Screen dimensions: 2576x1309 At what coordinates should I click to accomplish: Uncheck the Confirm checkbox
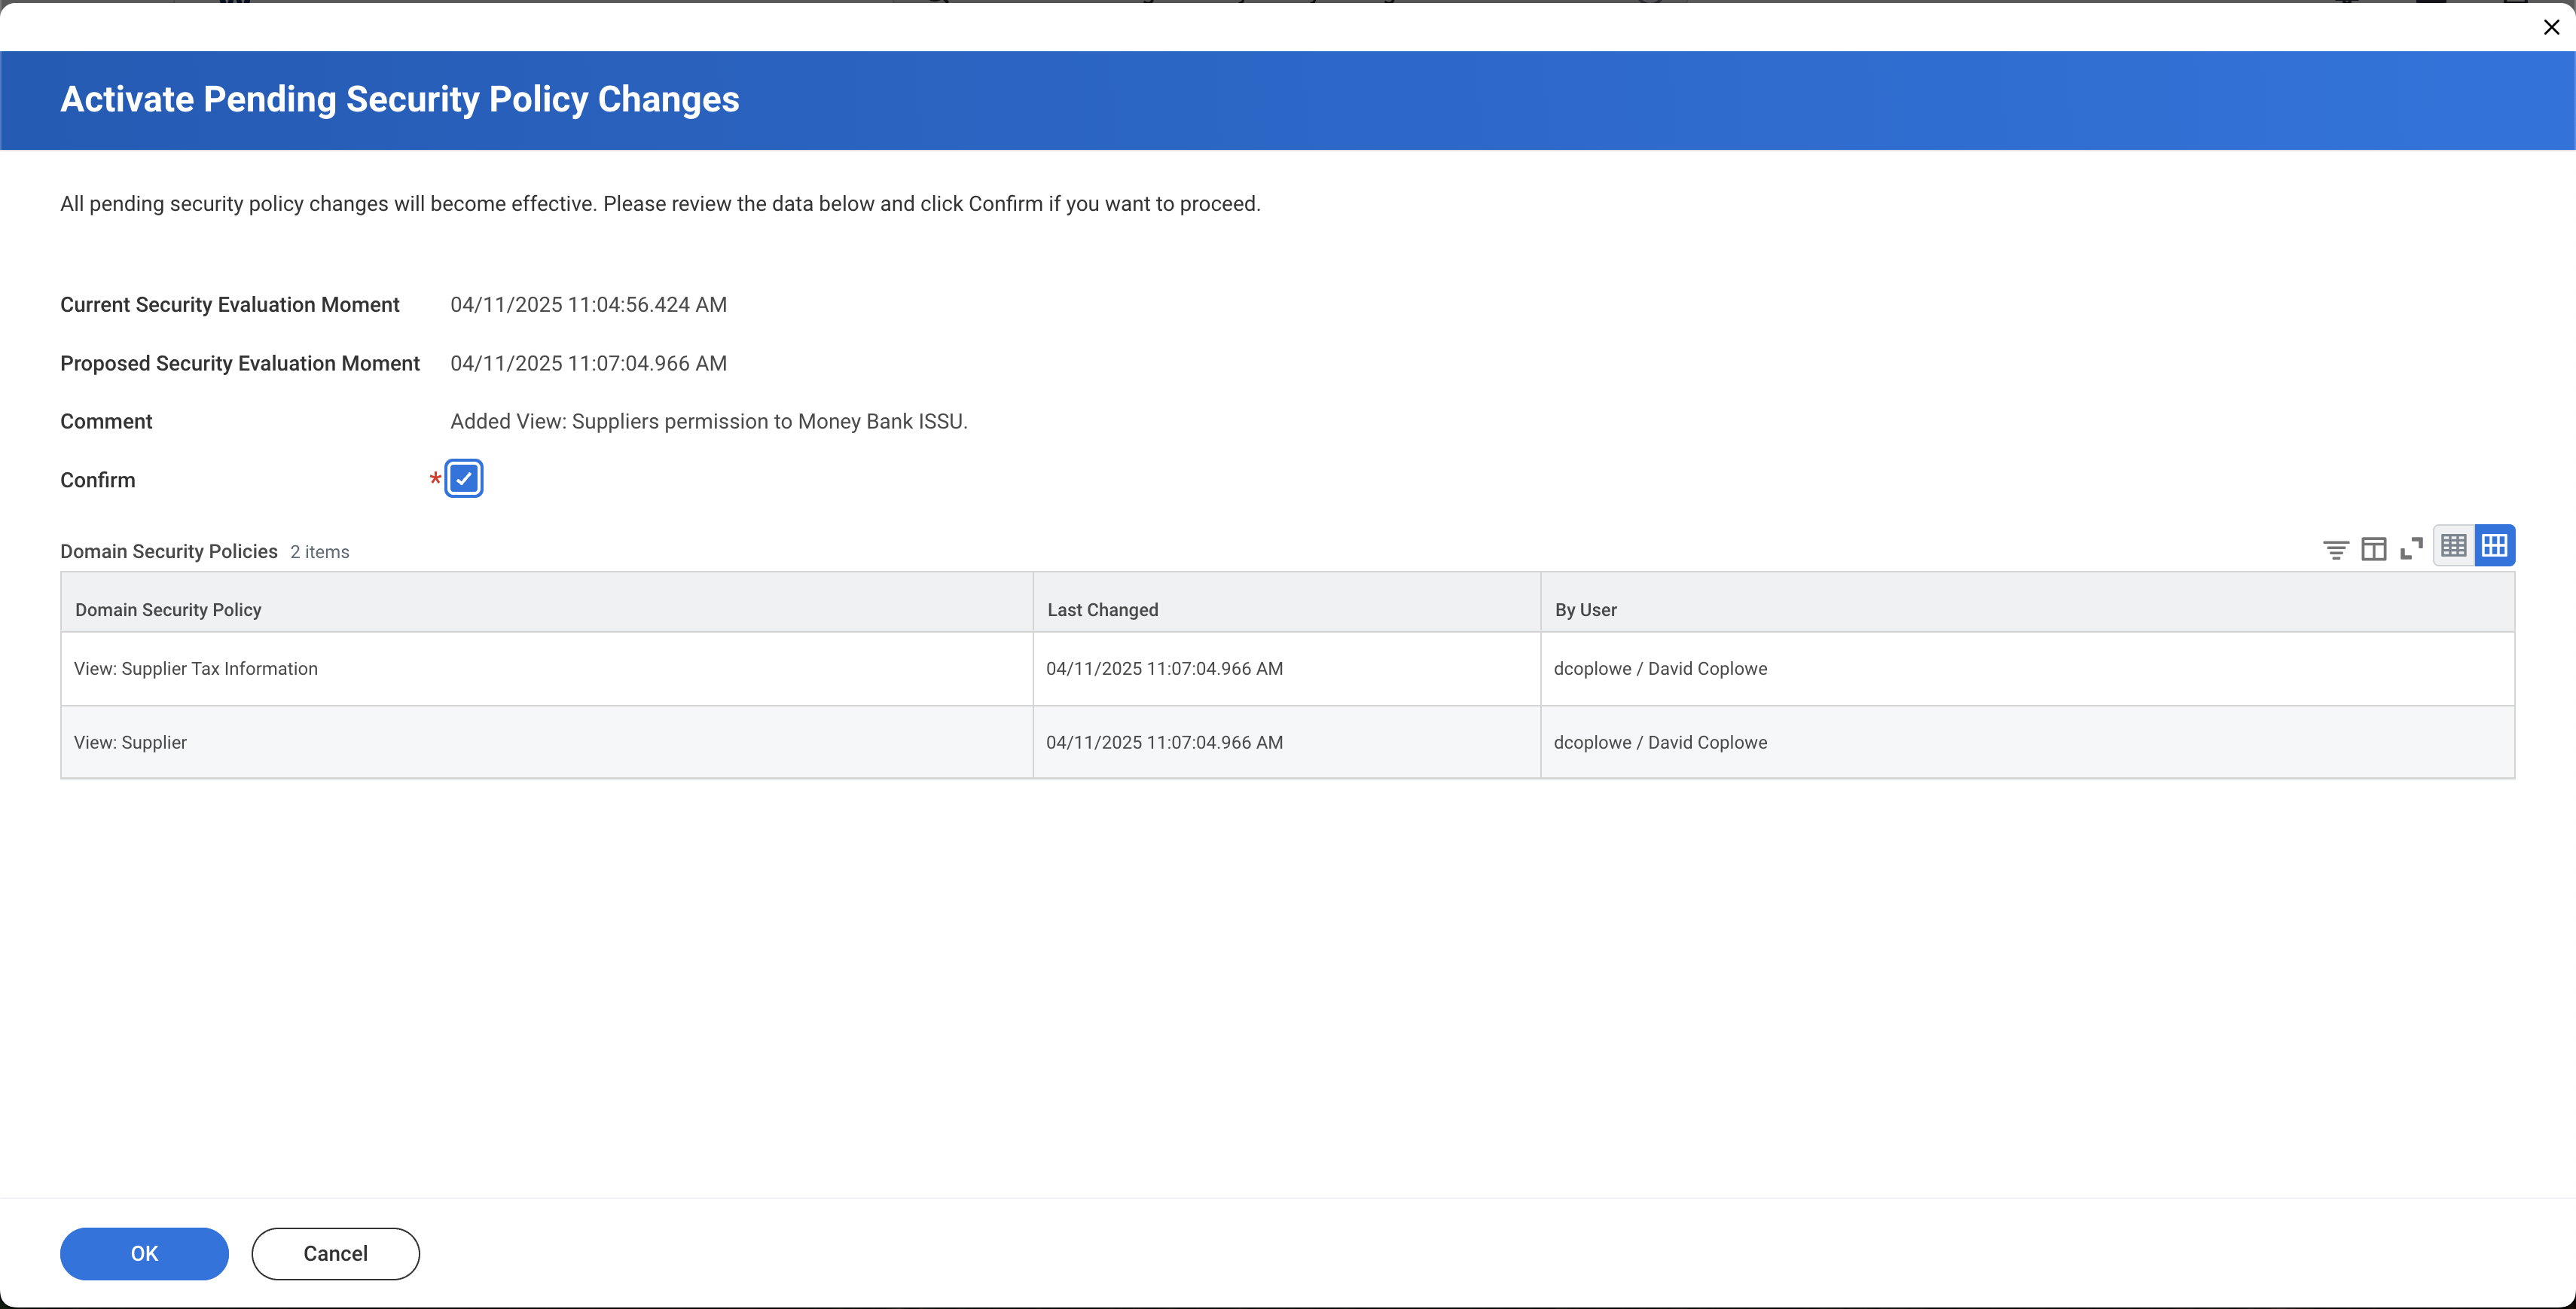[x=463, y=479]
